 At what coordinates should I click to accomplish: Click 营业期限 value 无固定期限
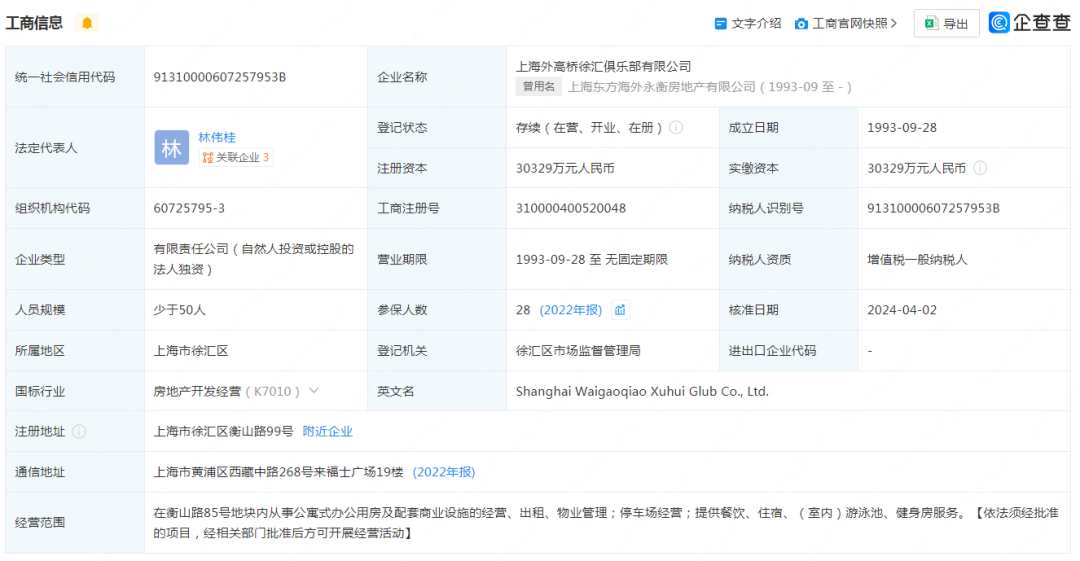[636, 260]
